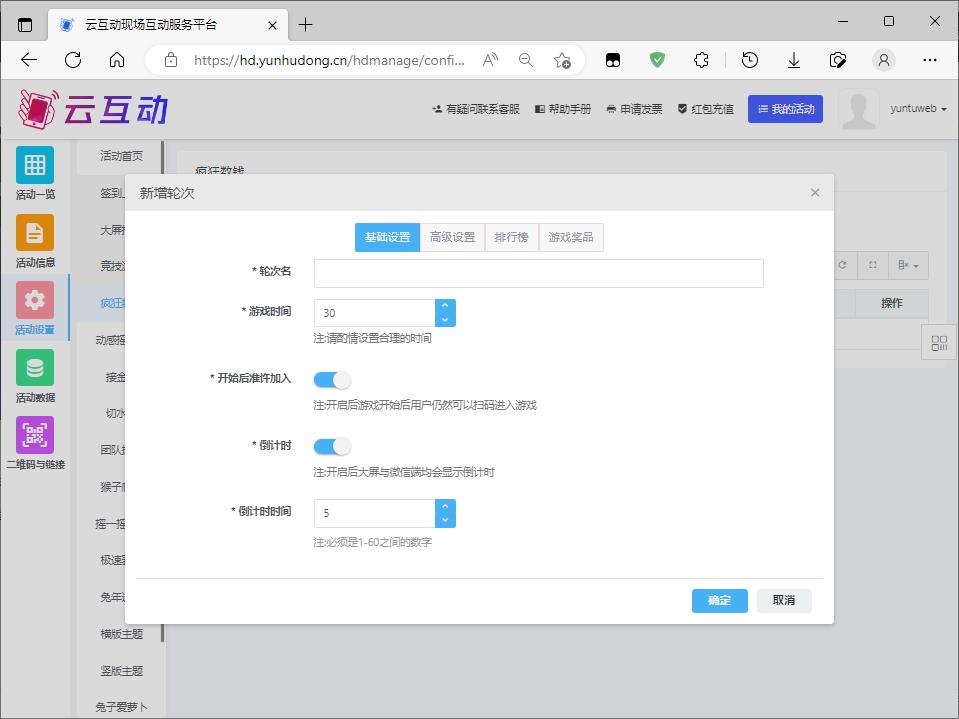Select the 竖版主题 menu item
The height and width of the screenshot is (719, 959).
tap(121, 671)
